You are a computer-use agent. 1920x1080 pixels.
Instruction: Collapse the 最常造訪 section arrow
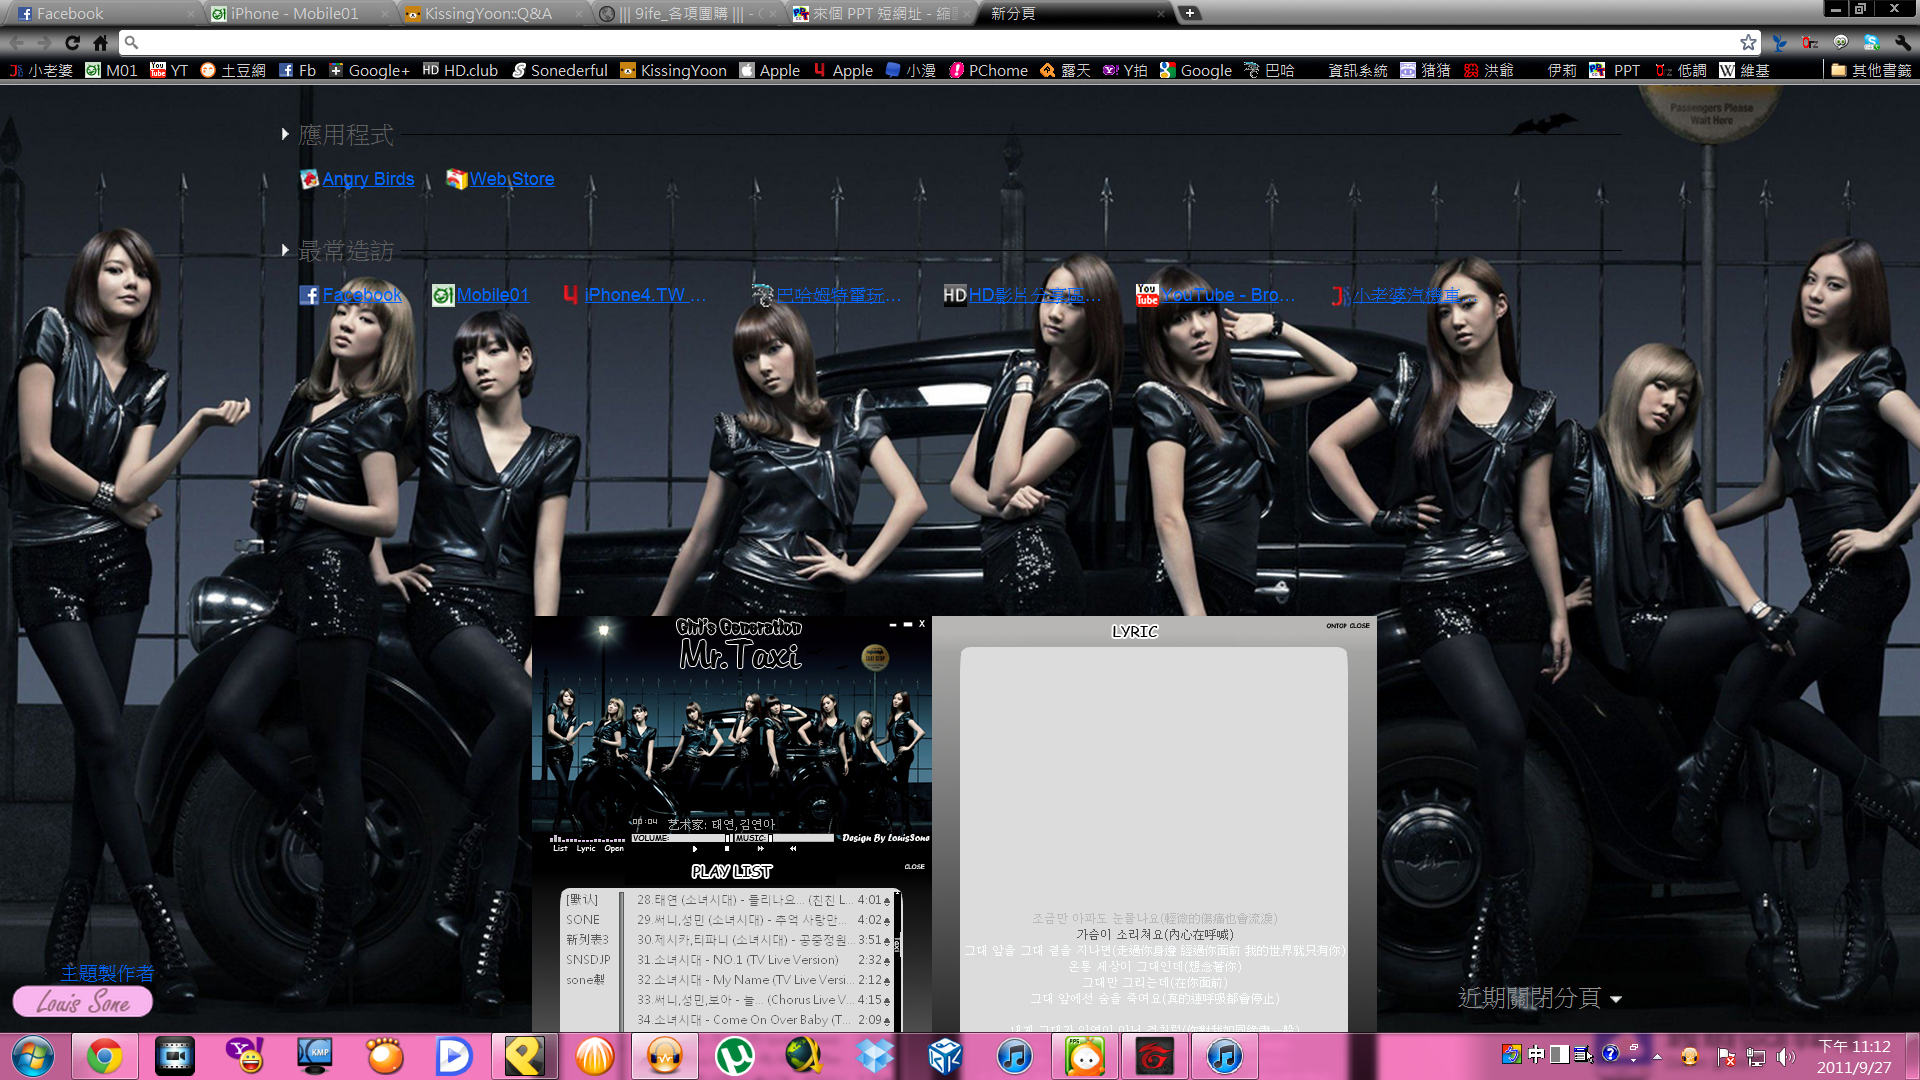(285, 250)
